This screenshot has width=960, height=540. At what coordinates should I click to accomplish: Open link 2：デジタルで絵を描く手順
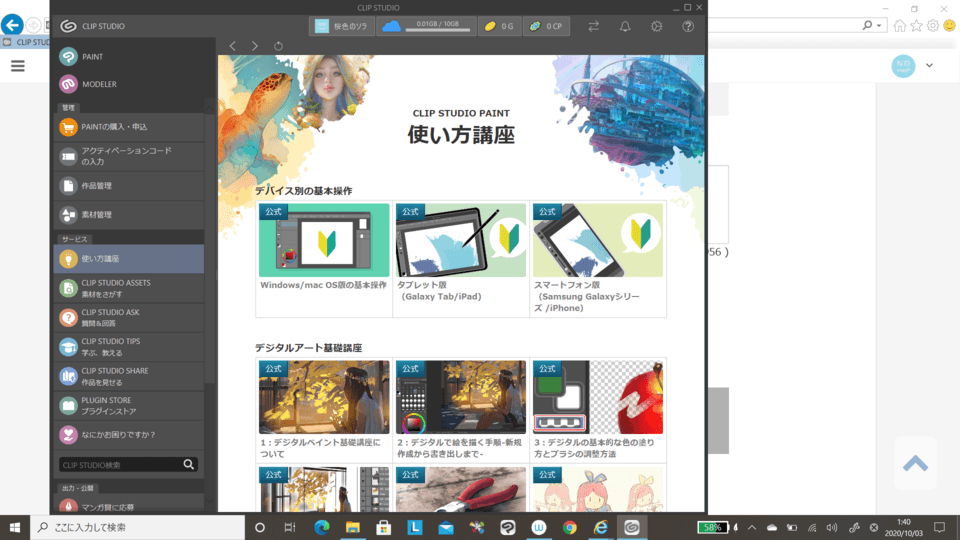pos(459,448)
